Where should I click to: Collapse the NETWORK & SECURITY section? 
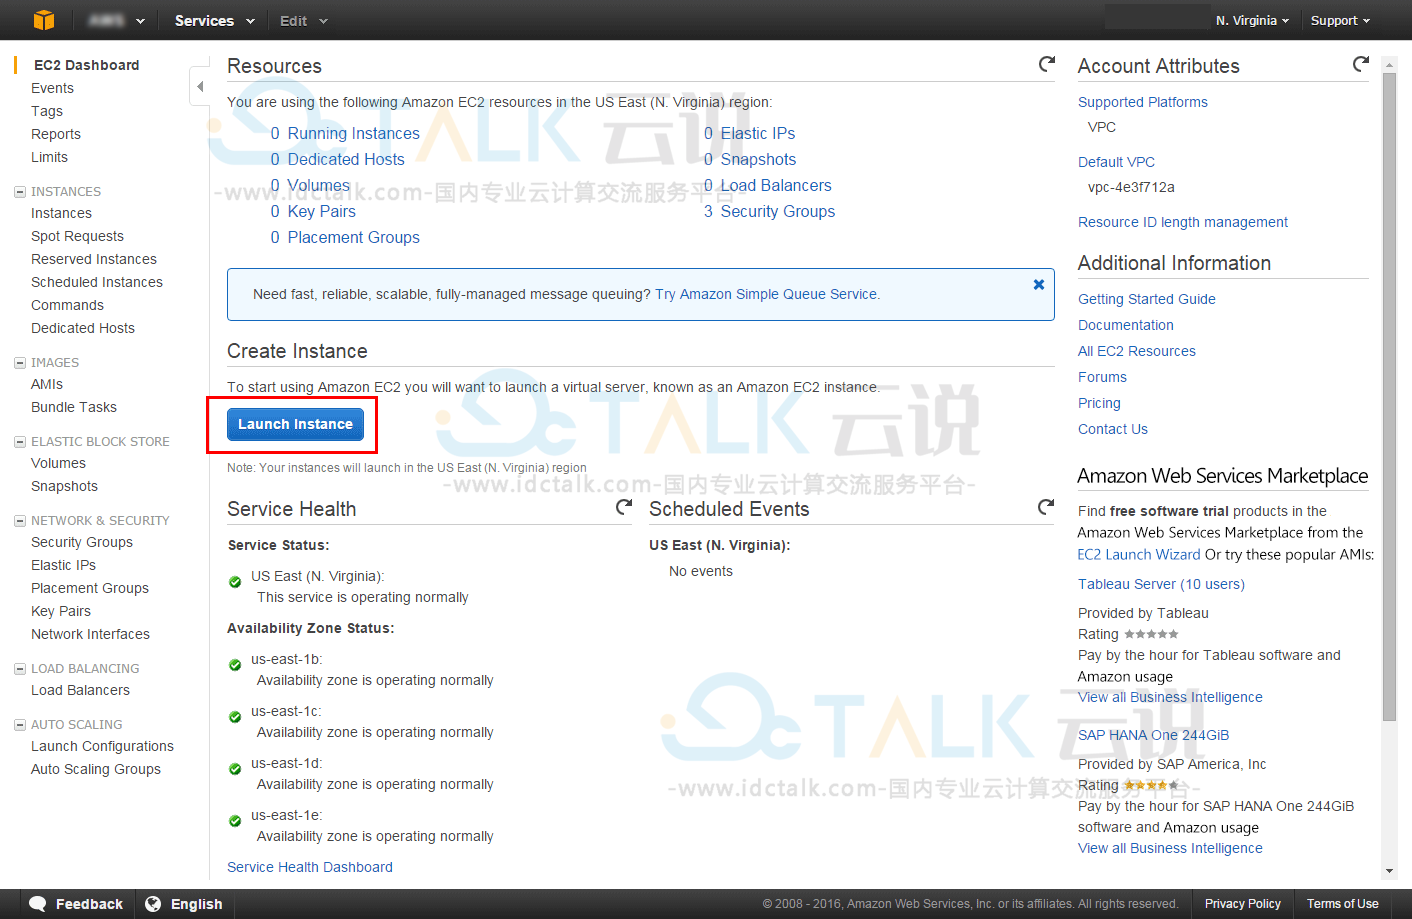pyautogui.click(x=20, y=521)
